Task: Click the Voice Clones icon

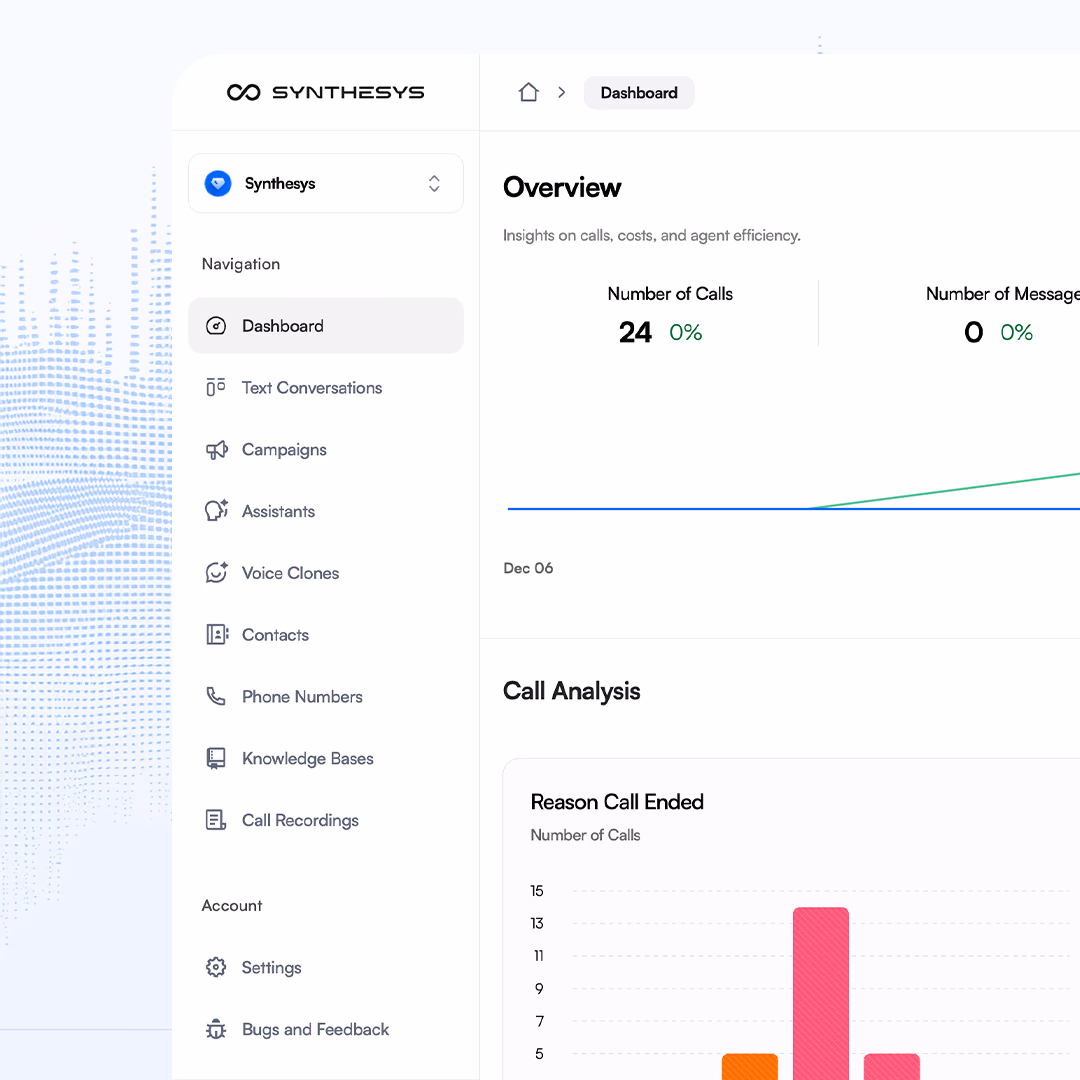Action: pyautogui.click(x=216, y=572)
